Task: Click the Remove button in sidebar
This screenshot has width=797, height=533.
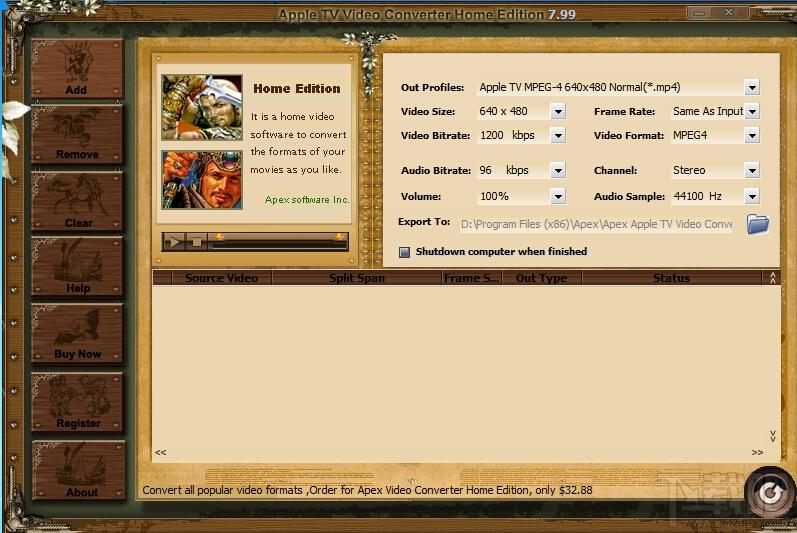Action: (x=77, y=134)
